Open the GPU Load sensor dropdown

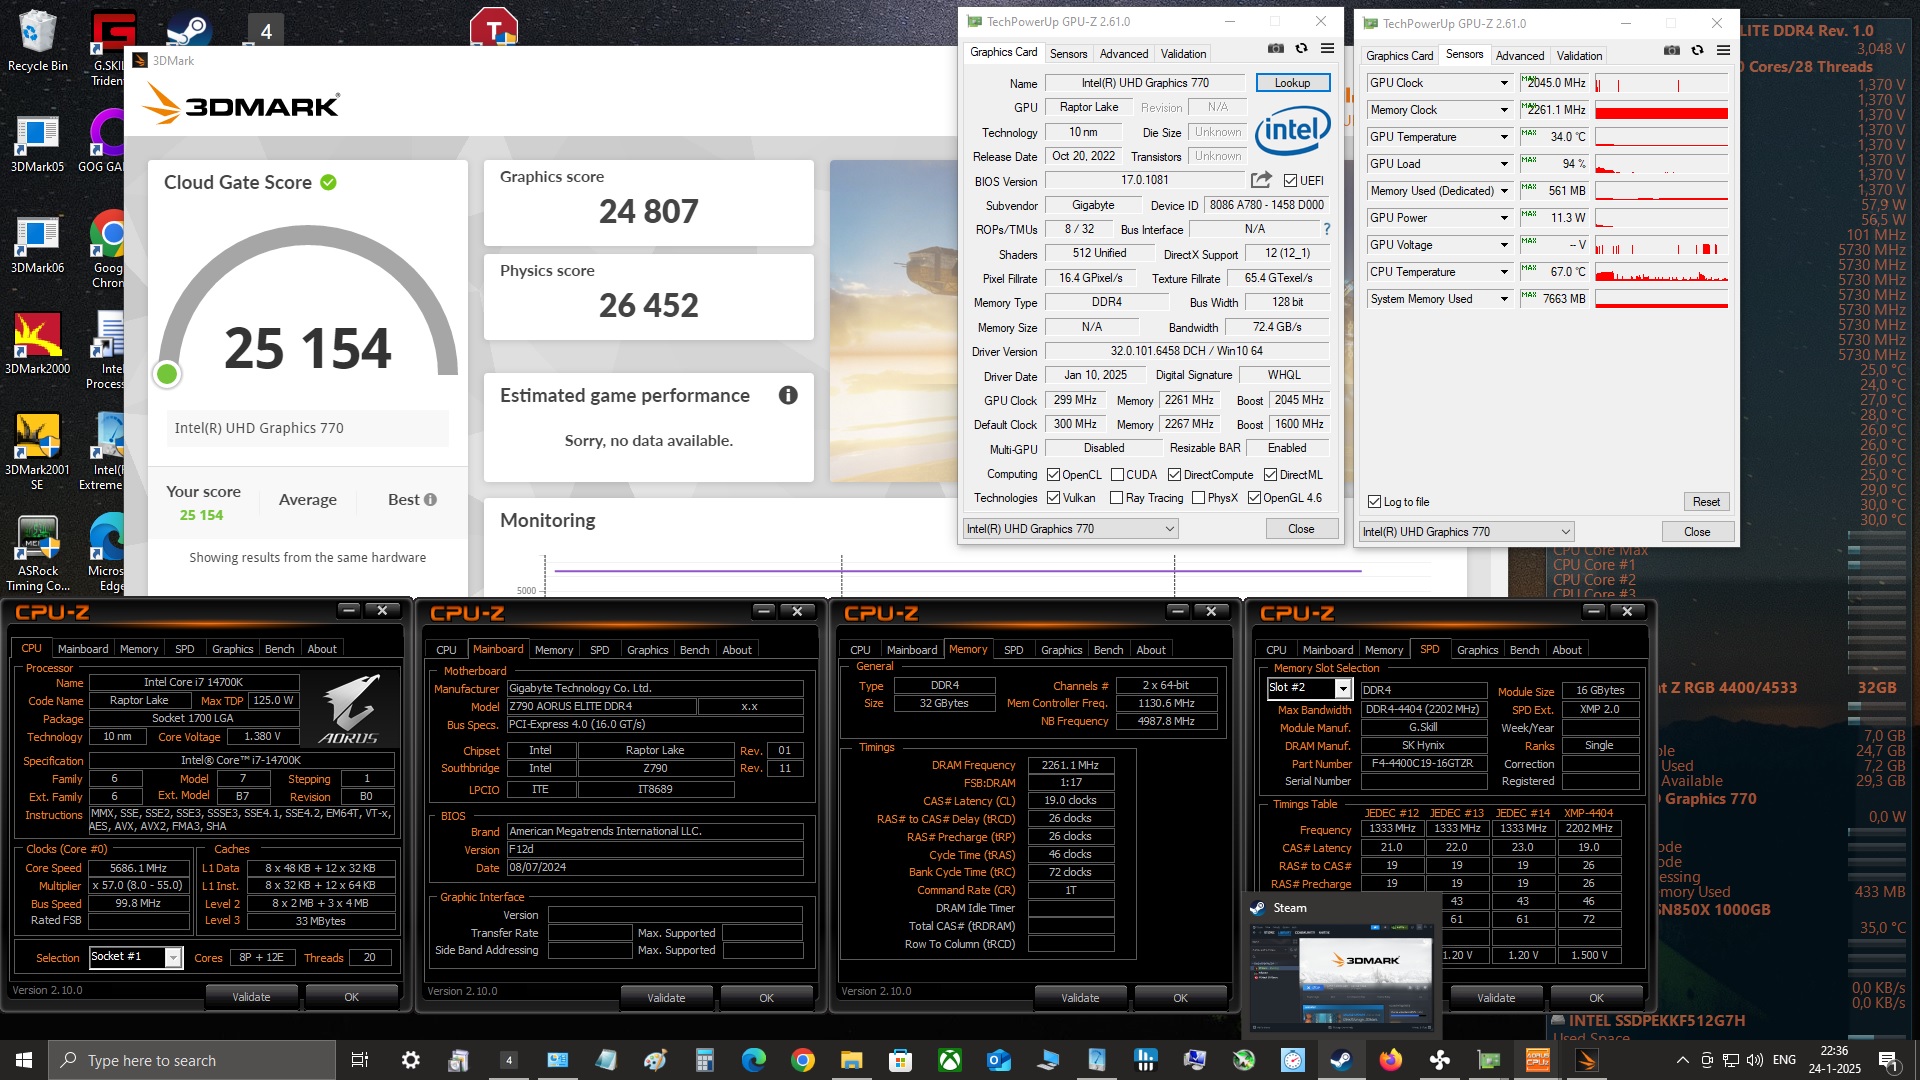[1503, 164]
